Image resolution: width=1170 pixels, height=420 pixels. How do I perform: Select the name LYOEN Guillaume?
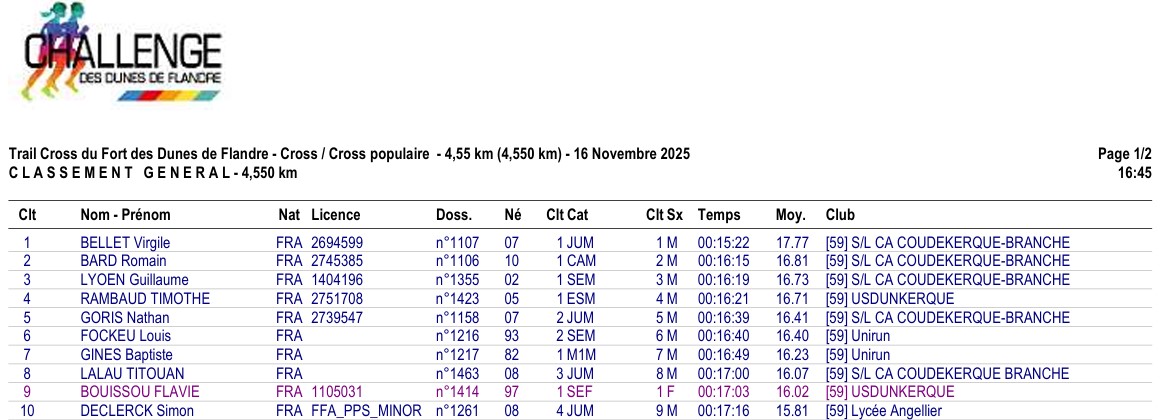tap(134, 280)
